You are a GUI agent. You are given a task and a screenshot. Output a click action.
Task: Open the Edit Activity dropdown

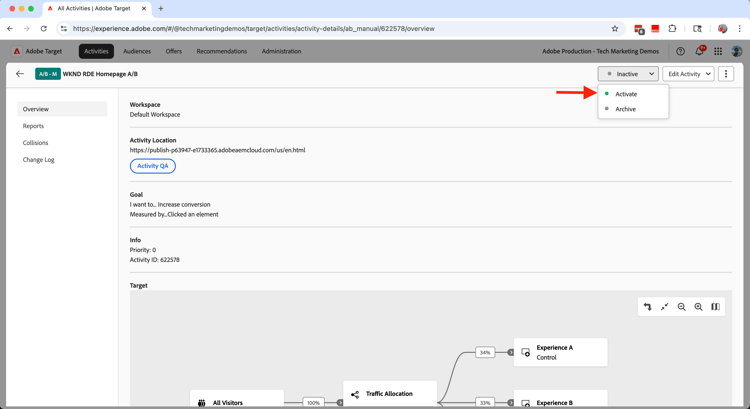click(x=688, y=74)
